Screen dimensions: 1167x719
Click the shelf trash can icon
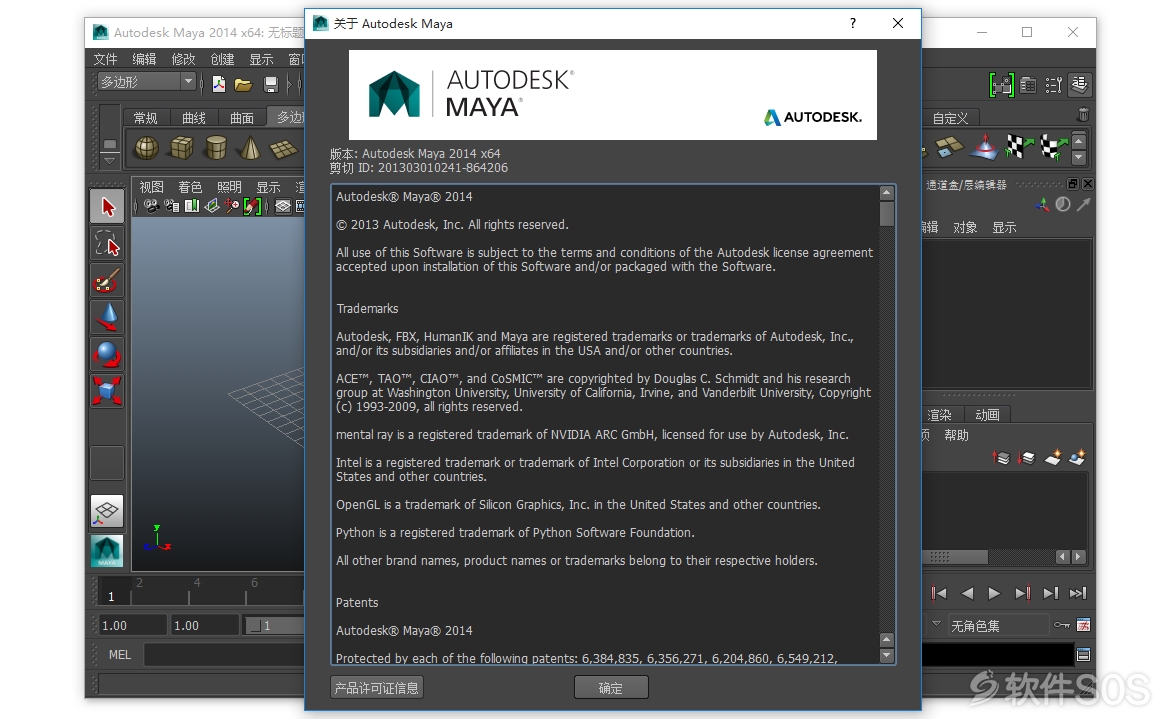(1083, 115)
